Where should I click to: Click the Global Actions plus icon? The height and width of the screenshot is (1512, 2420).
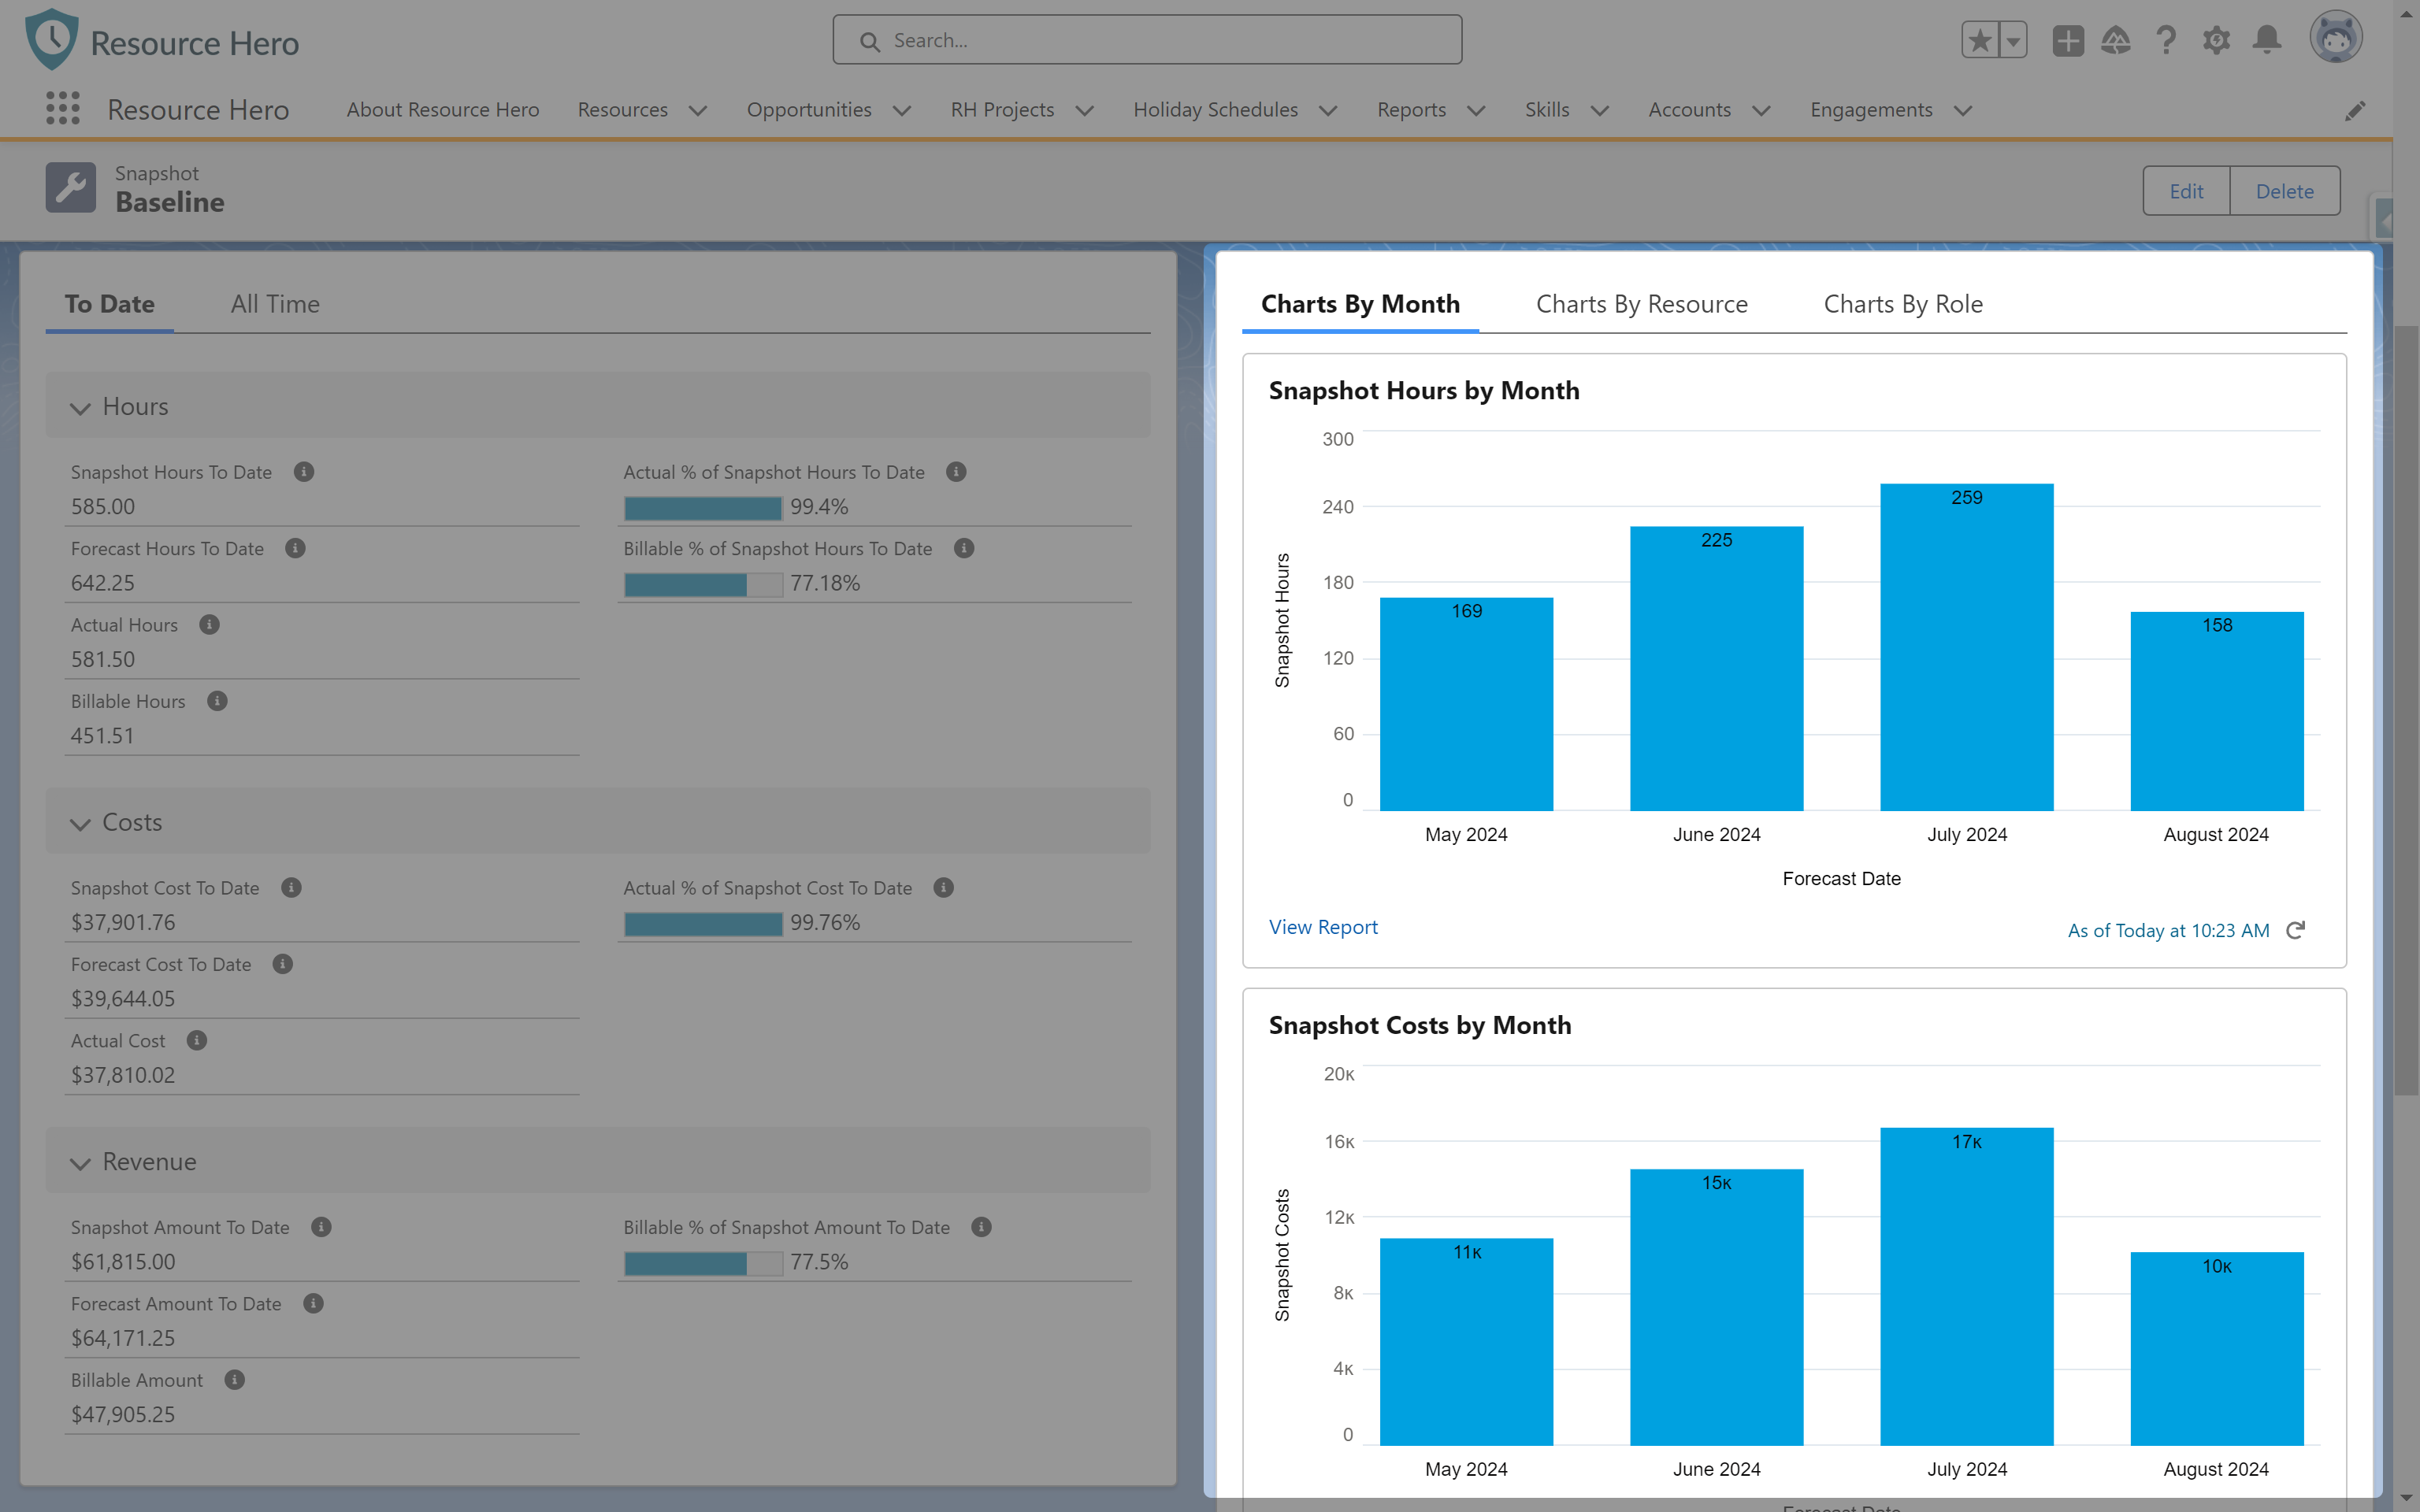point(2068,41)
